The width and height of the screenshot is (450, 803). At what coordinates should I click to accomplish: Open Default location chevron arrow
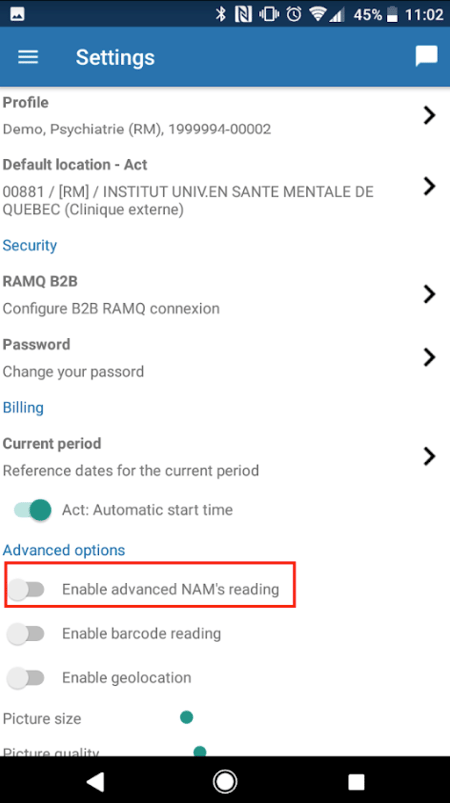[x=429, y=186]
